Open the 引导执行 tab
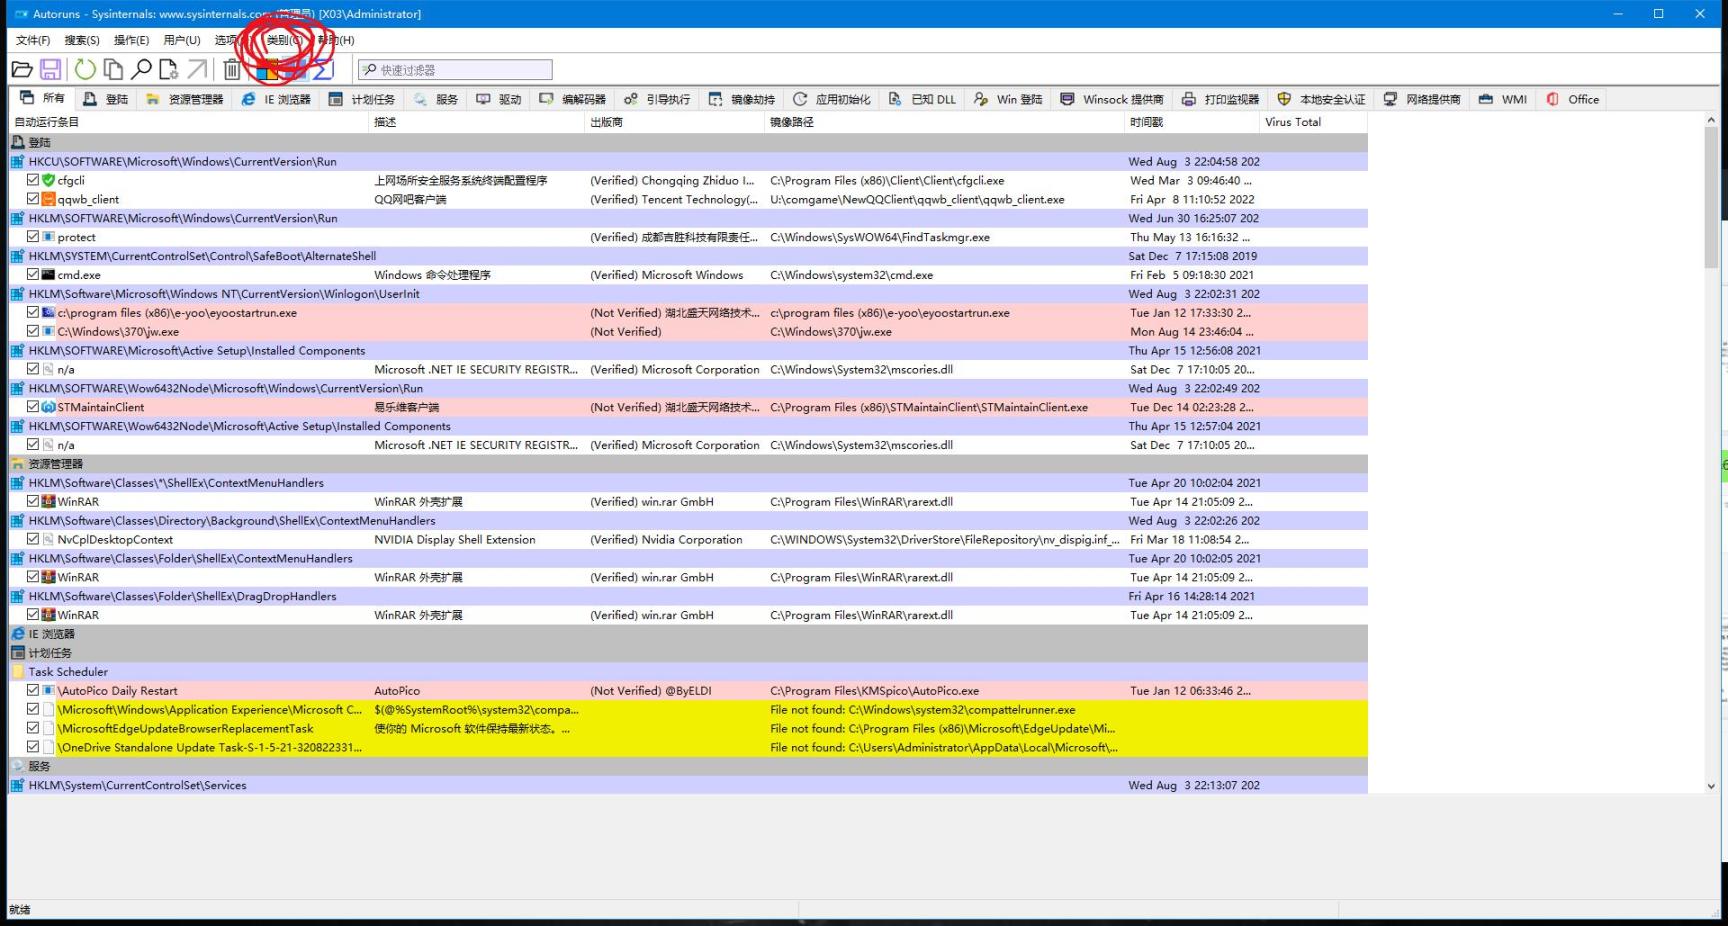Screen dimensions: 1728x926 pyautogui.click(x=657, y=99)
